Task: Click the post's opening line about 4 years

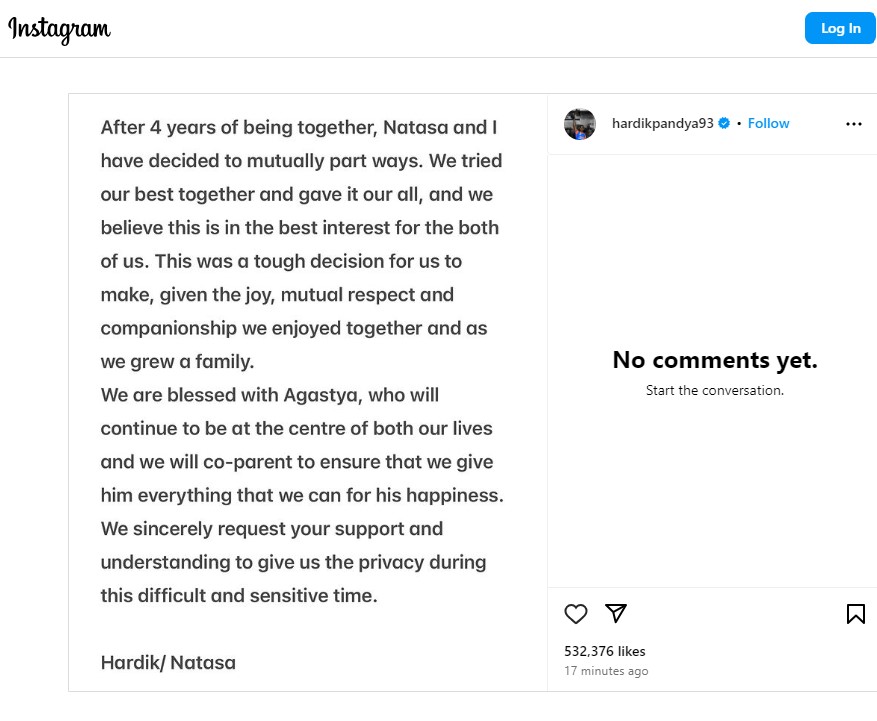Action: coord(299,128)
